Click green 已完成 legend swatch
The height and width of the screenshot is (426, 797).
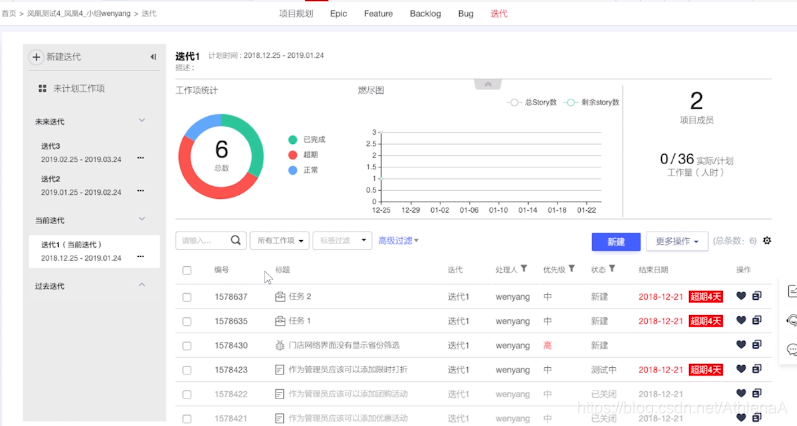[x=293, y=139]
